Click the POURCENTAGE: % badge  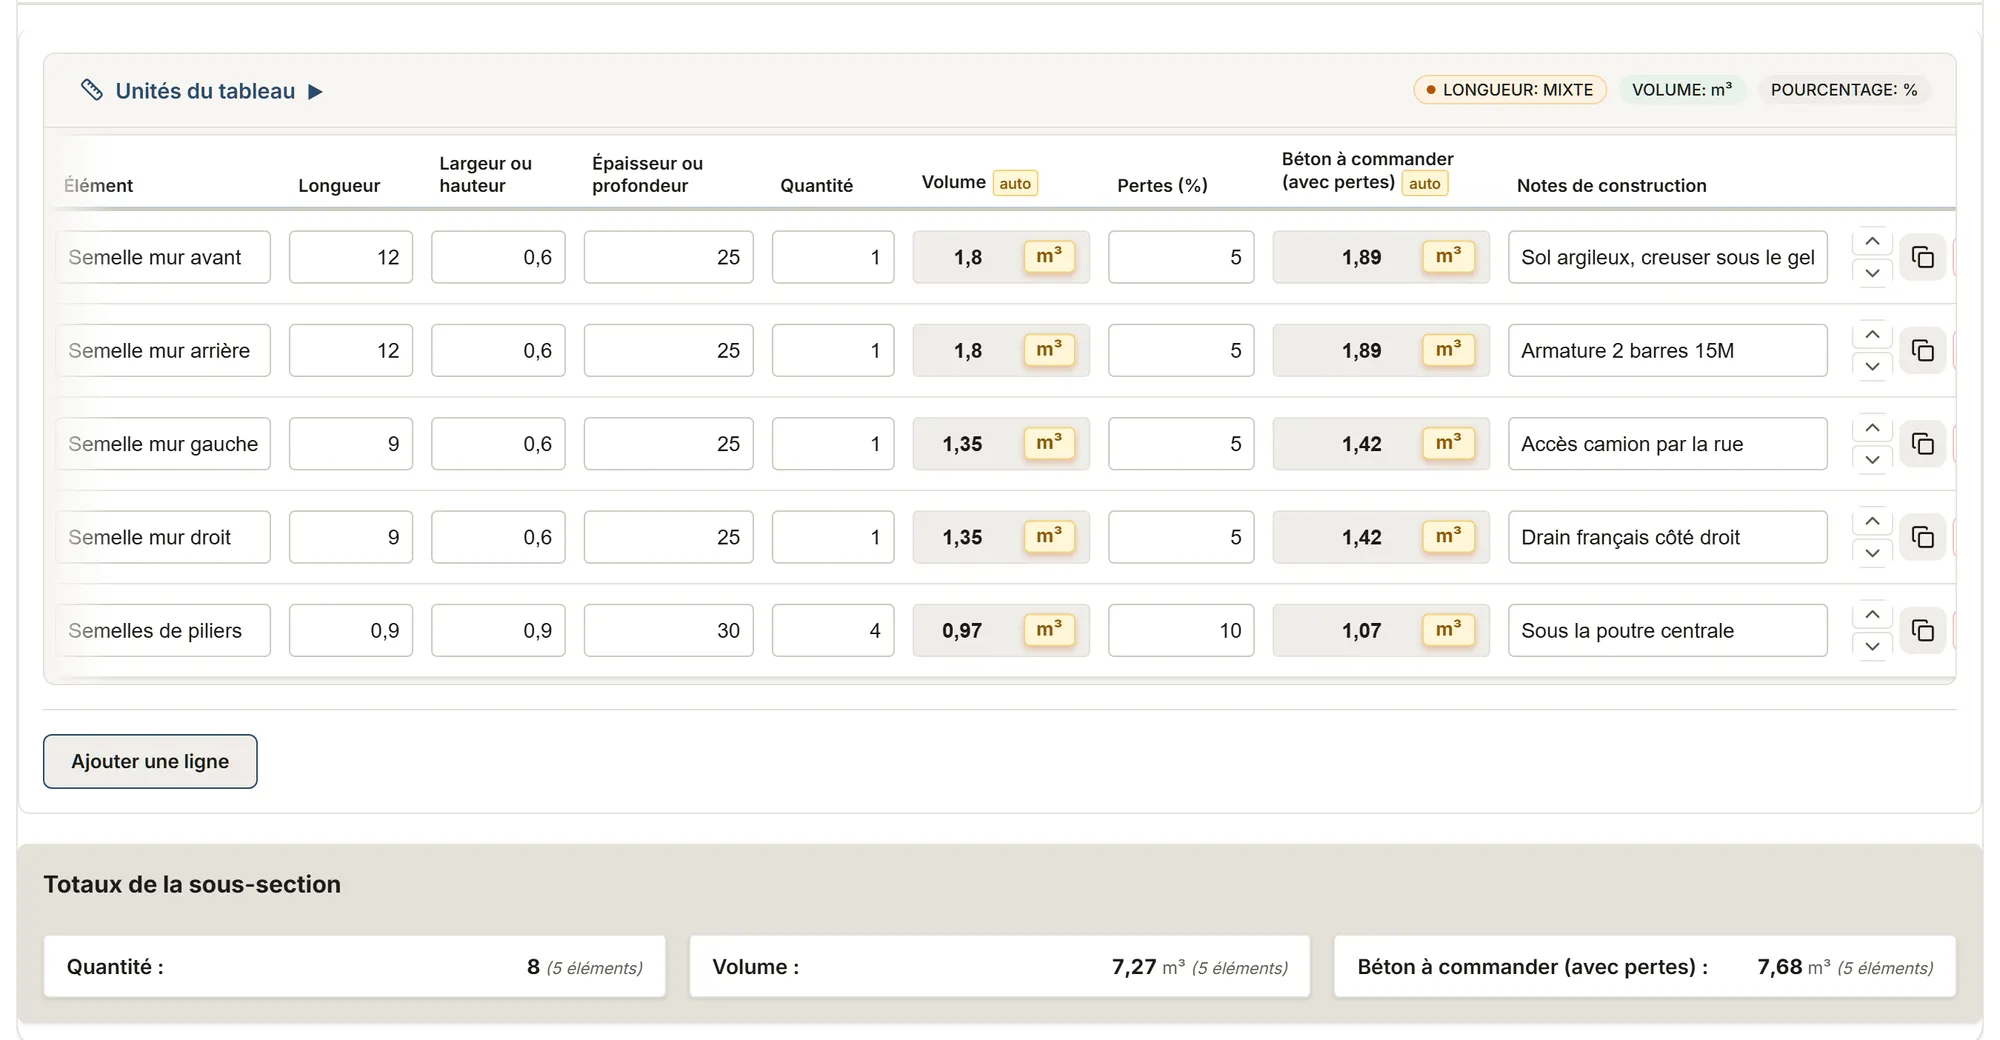click(x=1844, y=90)
